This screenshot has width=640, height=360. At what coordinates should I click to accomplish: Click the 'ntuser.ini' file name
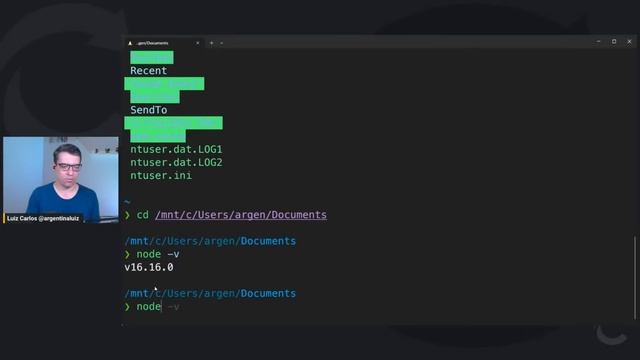pos(161,176)
